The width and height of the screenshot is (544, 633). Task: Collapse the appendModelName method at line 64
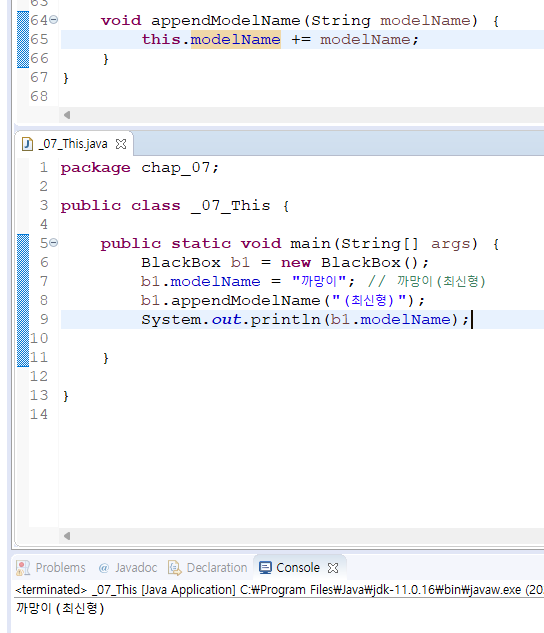tap(54, 19)
